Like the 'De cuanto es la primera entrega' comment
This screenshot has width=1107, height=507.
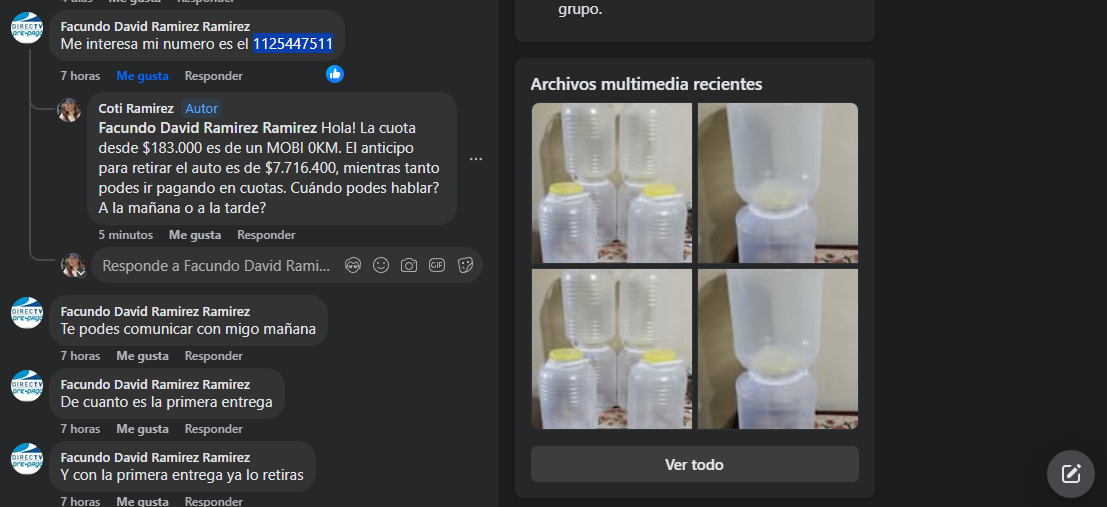click(x=143, y=429)
